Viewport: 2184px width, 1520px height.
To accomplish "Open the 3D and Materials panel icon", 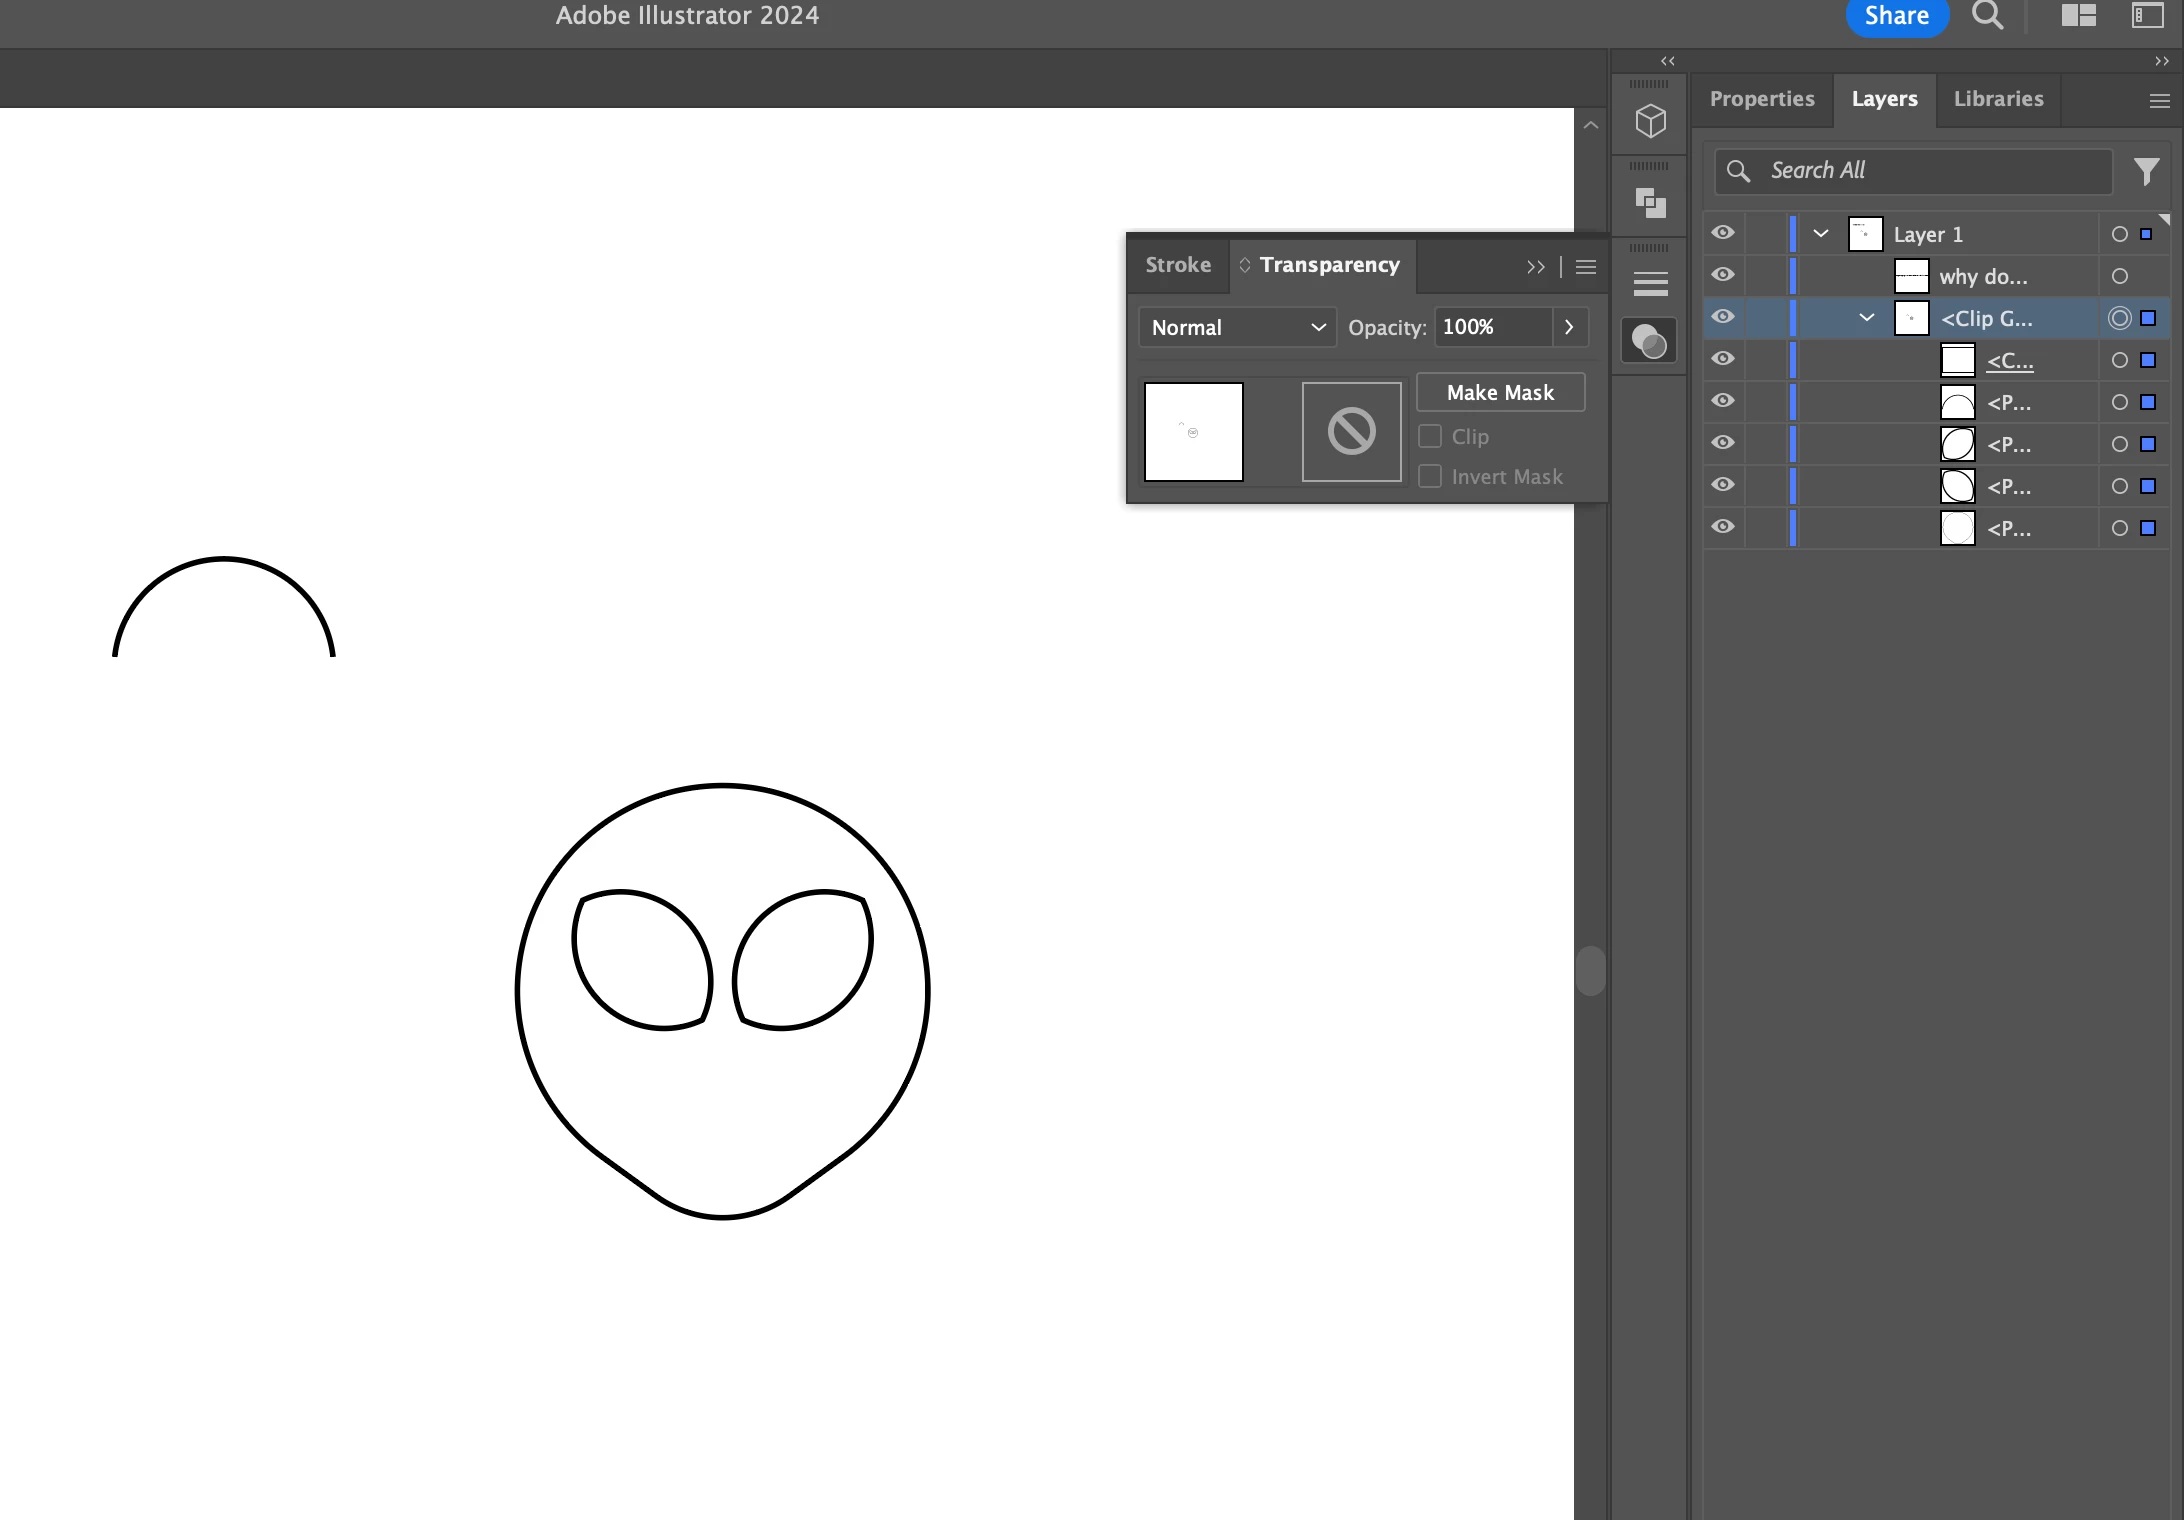I will pyautogui.click(x=1650, y=122).
